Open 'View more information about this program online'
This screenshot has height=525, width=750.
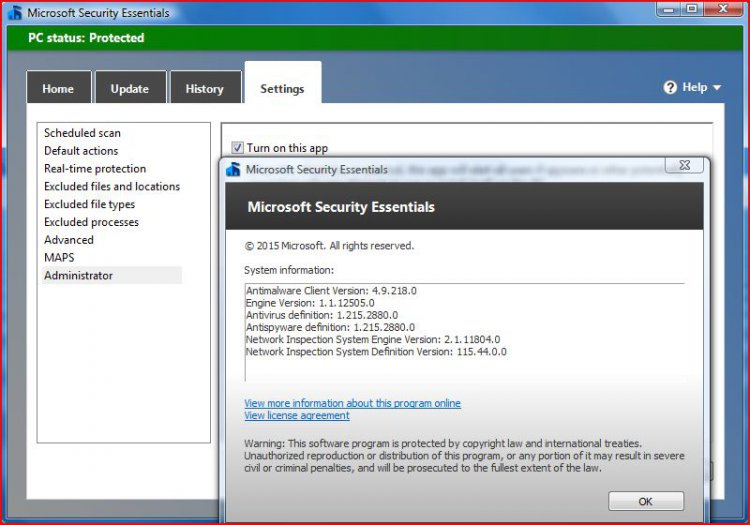pyautogui.click(x=353, y=403)
